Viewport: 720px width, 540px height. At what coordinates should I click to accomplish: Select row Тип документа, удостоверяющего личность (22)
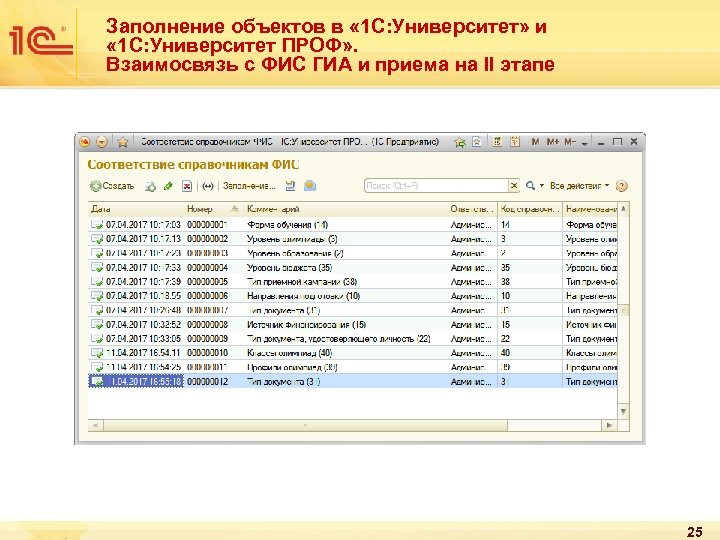coord(353,338)
